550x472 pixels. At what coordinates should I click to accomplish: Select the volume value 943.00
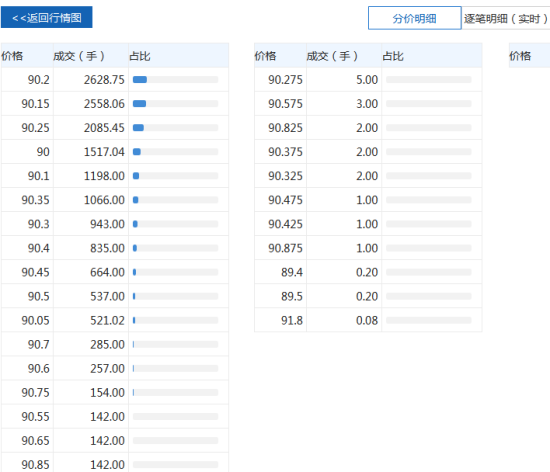(x=107, y=224)
